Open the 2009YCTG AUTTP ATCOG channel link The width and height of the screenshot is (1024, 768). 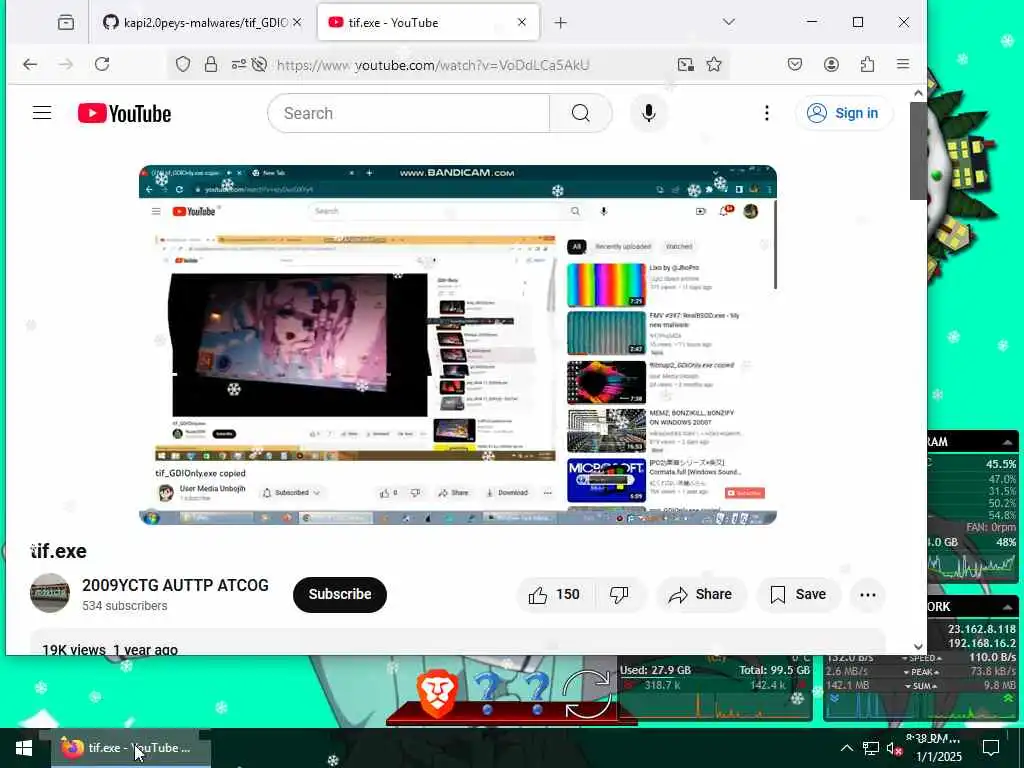[x=175, y=585]
